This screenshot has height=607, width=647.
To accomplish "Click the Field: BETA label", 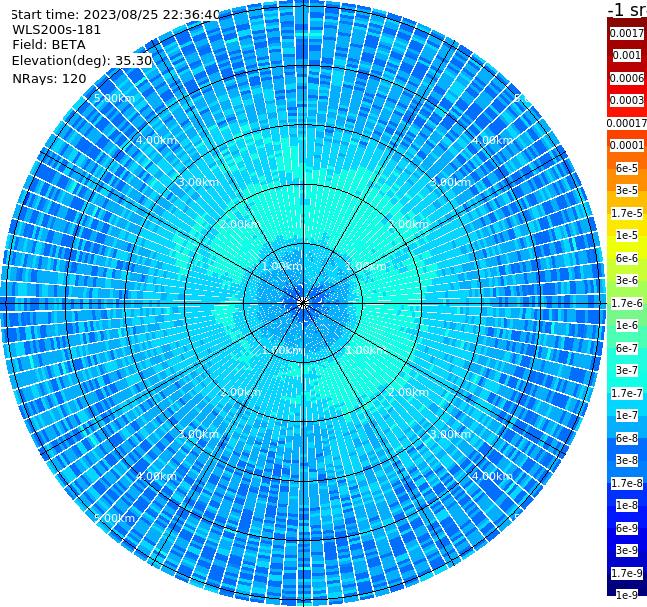I will 49,45.
